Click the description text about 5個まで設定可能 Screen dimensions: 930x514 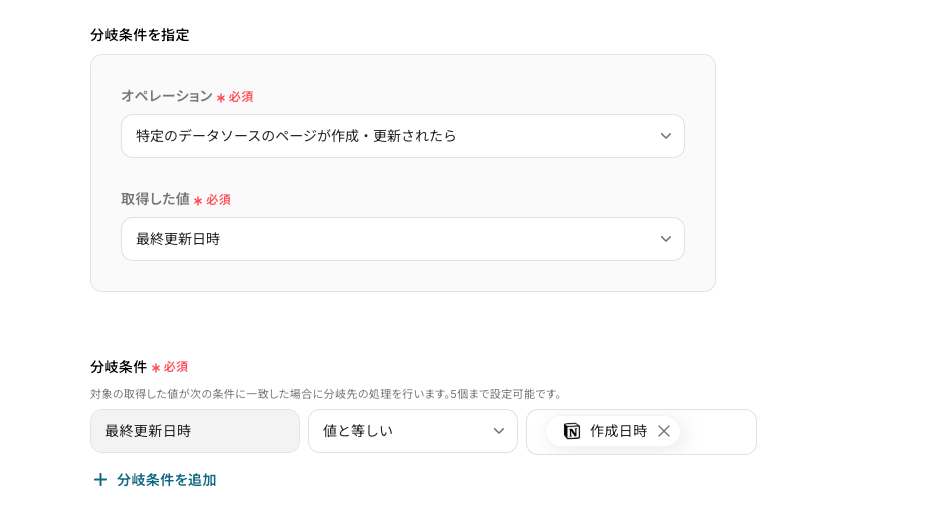[x=326, y=394]
